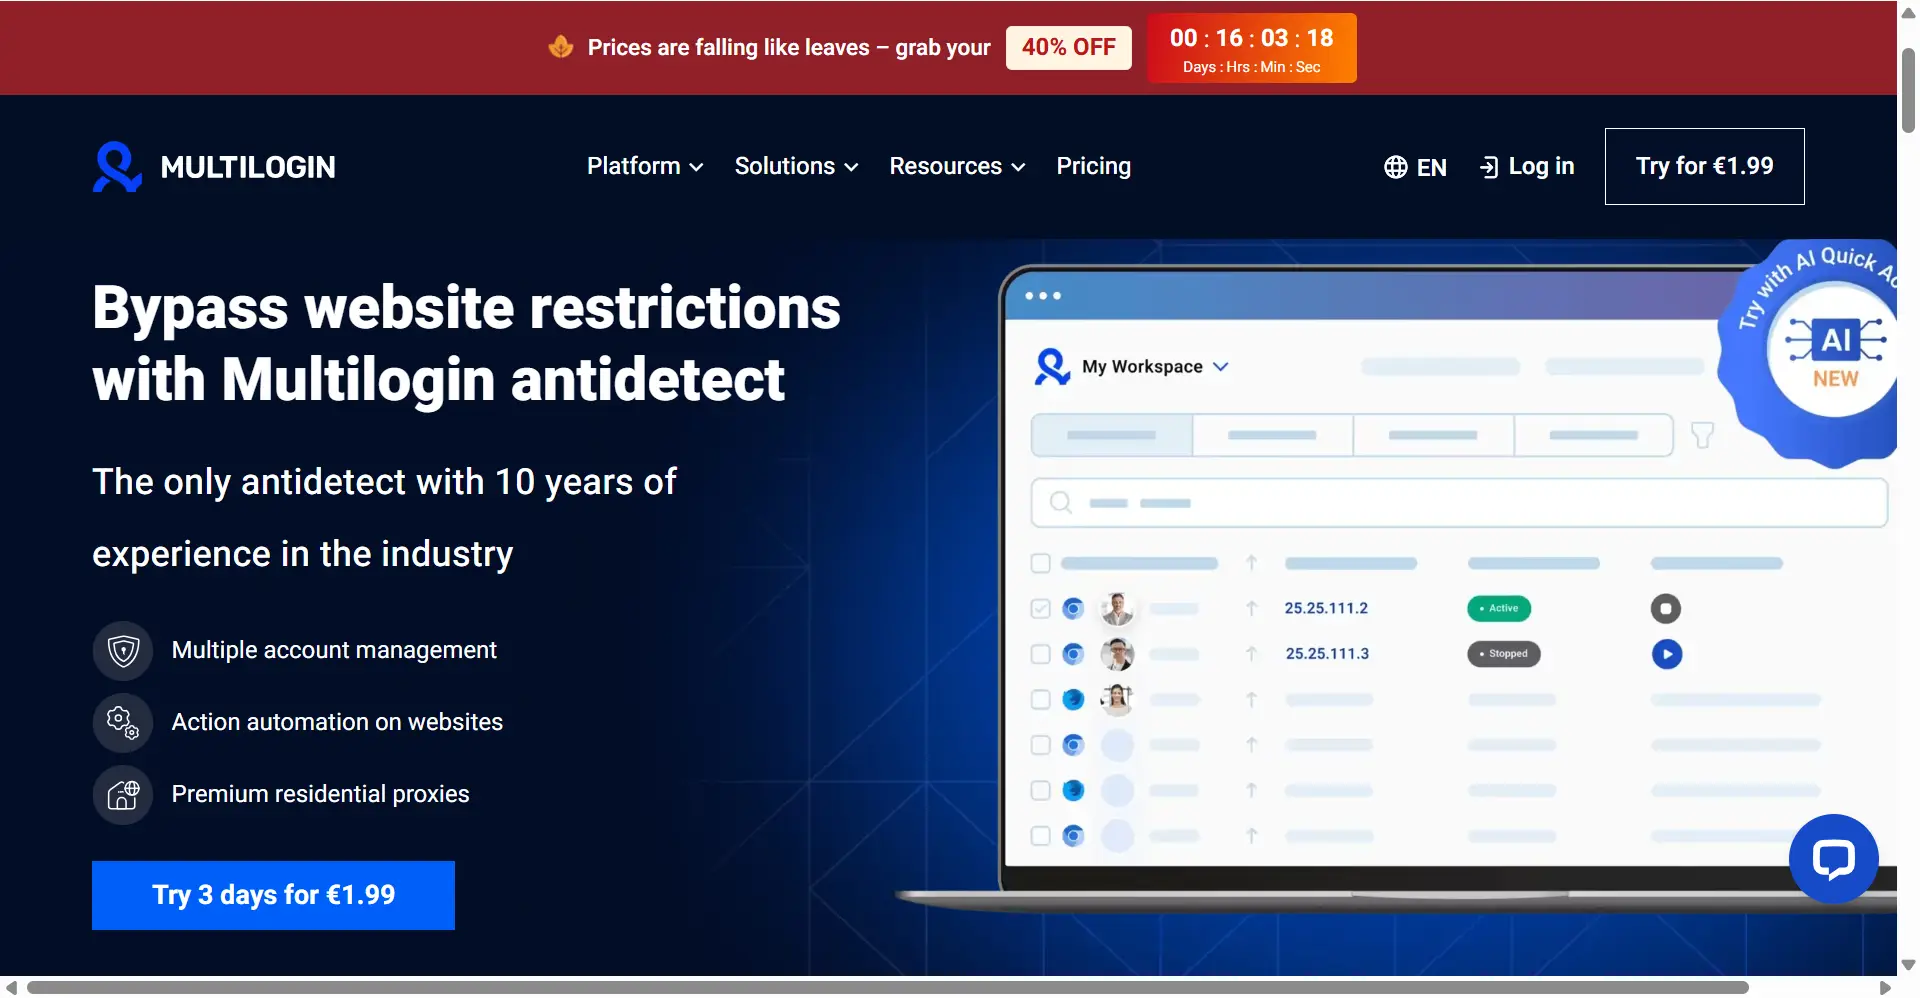Image resolution: width=1920 pixels, height=998 pixels.
Task: Click the workspace logo icon beside My Workspace
Action: (1052, 367)
